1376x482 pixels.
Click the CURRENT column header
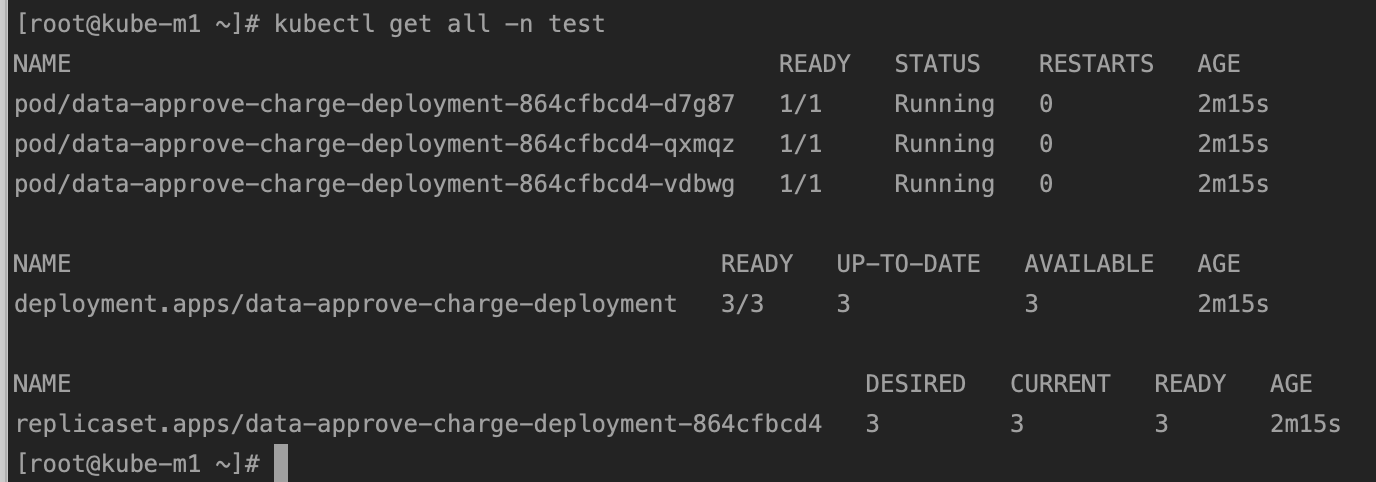(x=1060, y=384)
